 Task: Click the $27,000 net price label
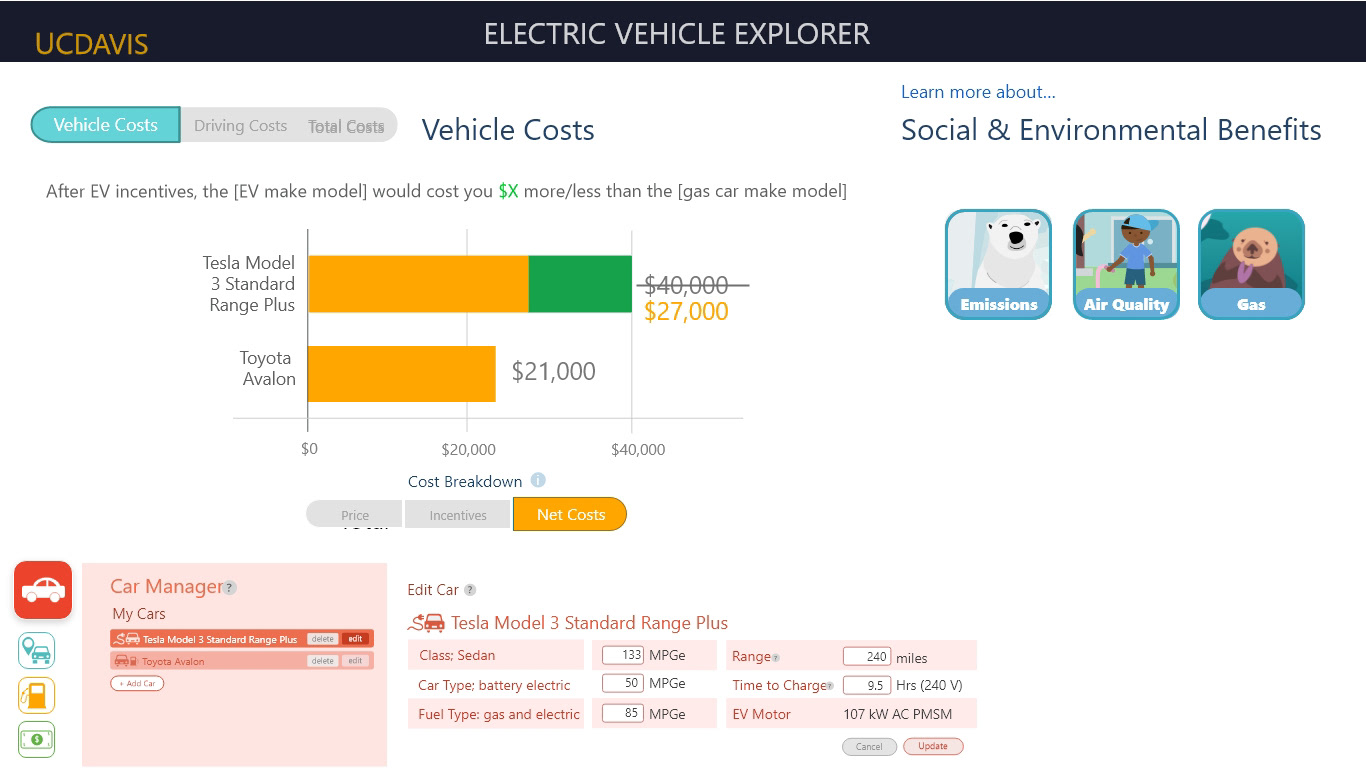point(686,311)
